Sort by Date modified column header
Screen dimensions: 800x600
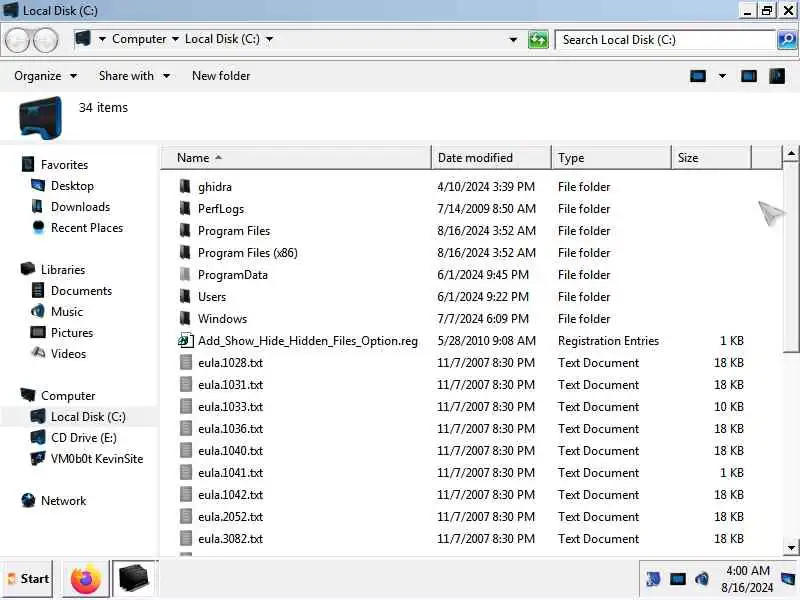(x=491, y=158)
